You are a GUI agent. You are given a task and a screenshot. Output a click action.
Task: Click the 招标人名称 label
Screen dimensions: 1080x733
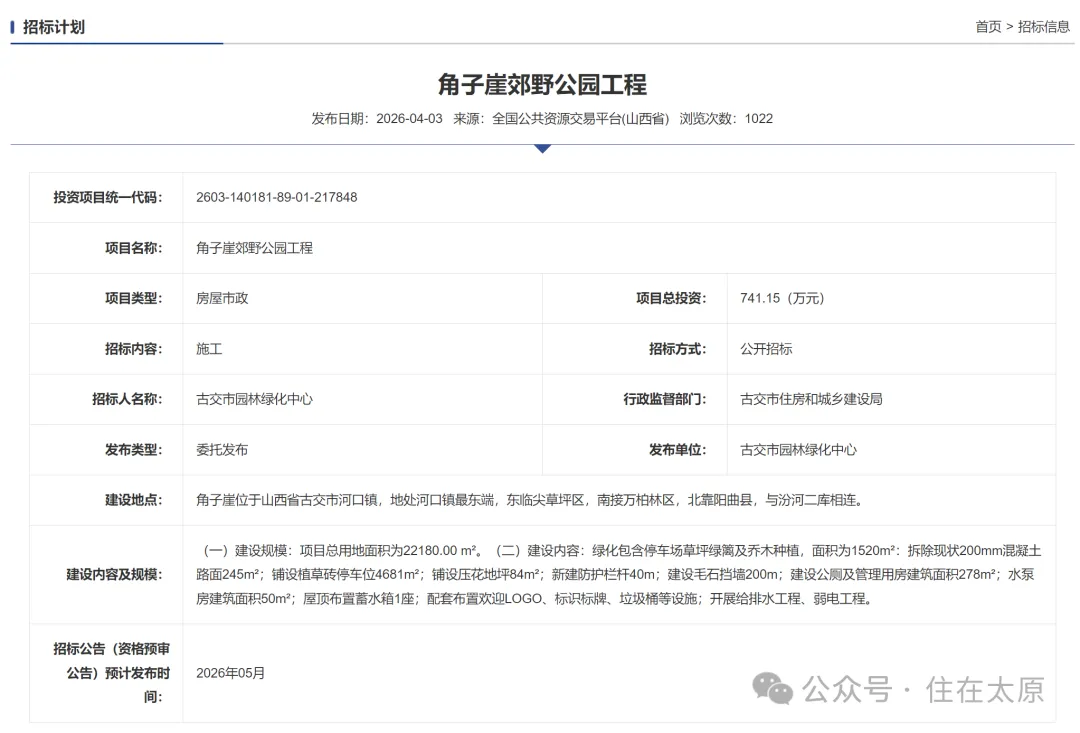click(127, 400)
